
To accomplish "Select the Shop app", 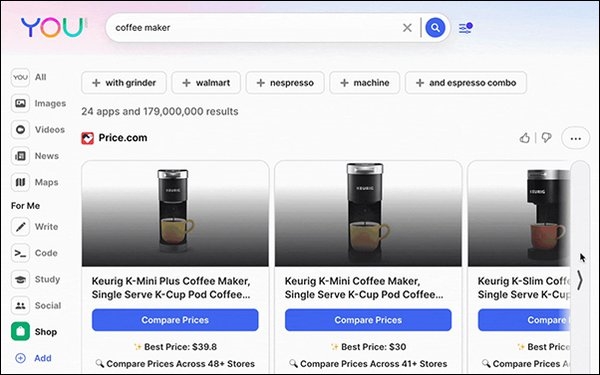I will tap(34, 332).
